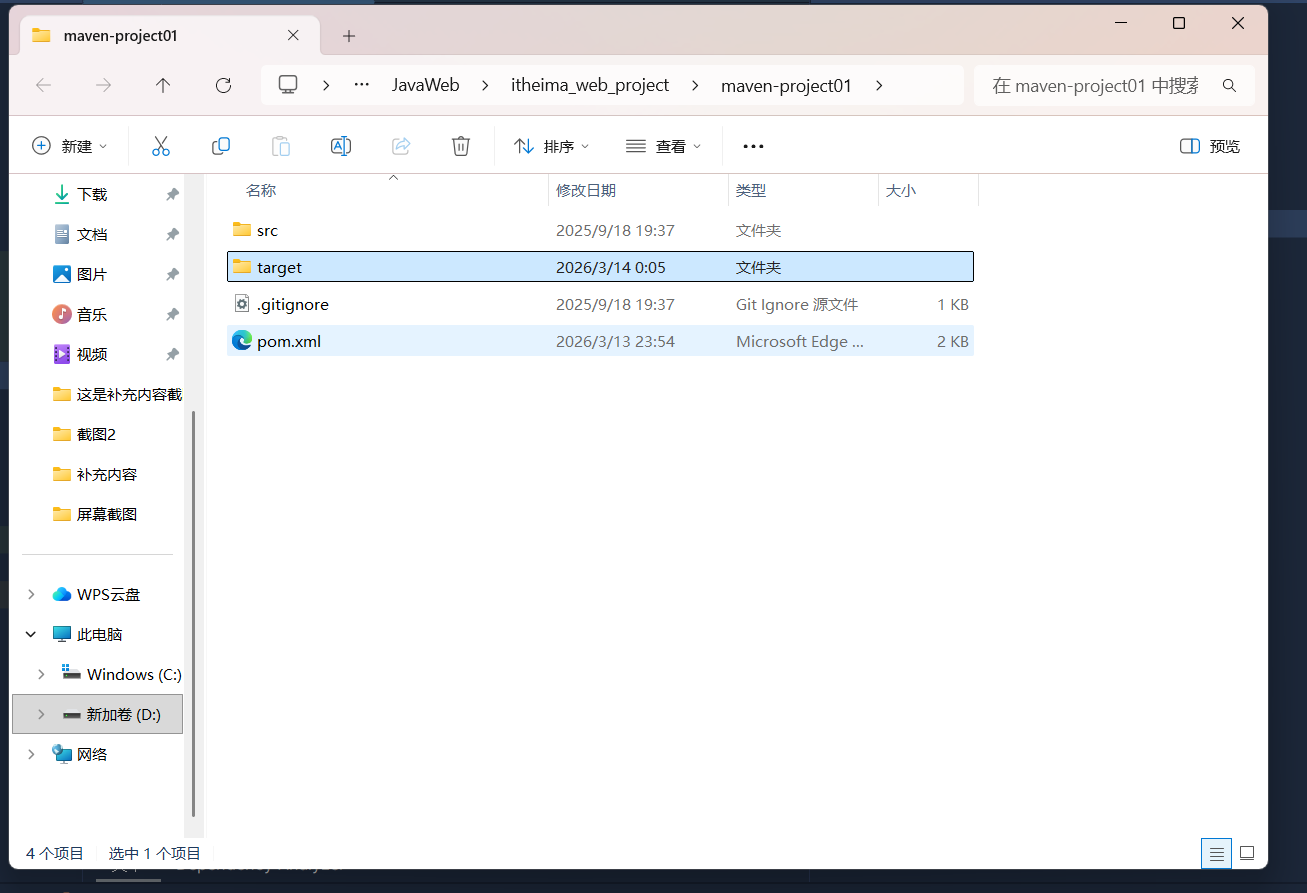Open 屏幕截图 folder in sidebar
1307x893 pixels.
click(x=107, y=514)
